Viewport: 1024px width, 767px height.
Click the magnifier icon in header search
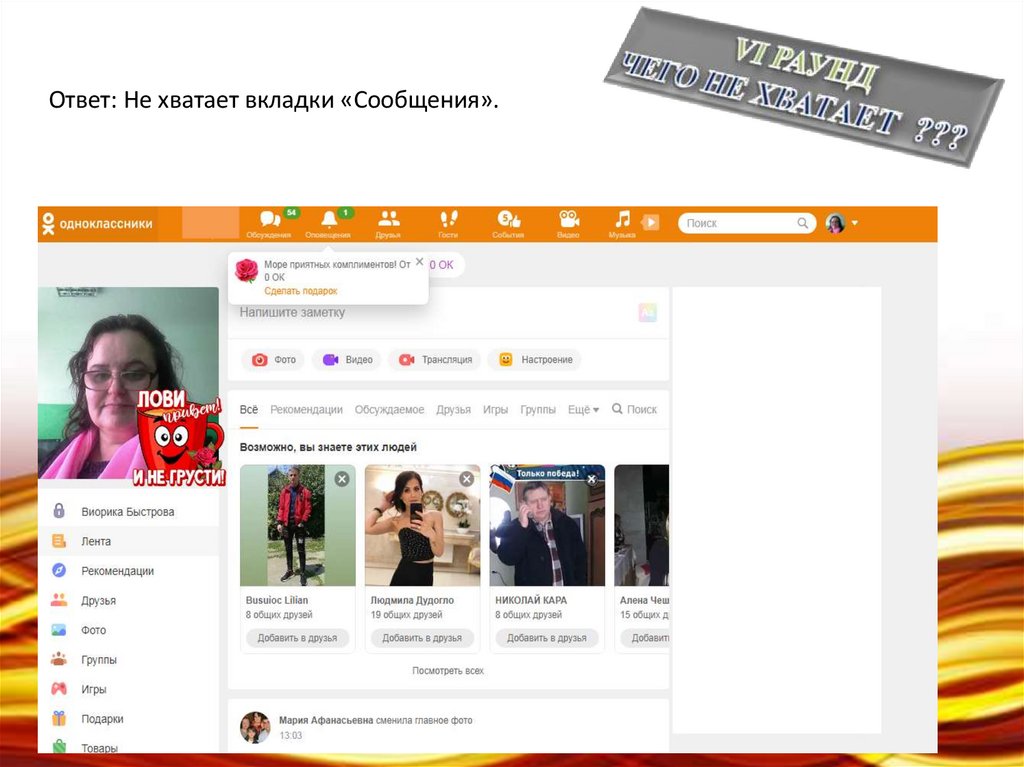click(803, 223)
